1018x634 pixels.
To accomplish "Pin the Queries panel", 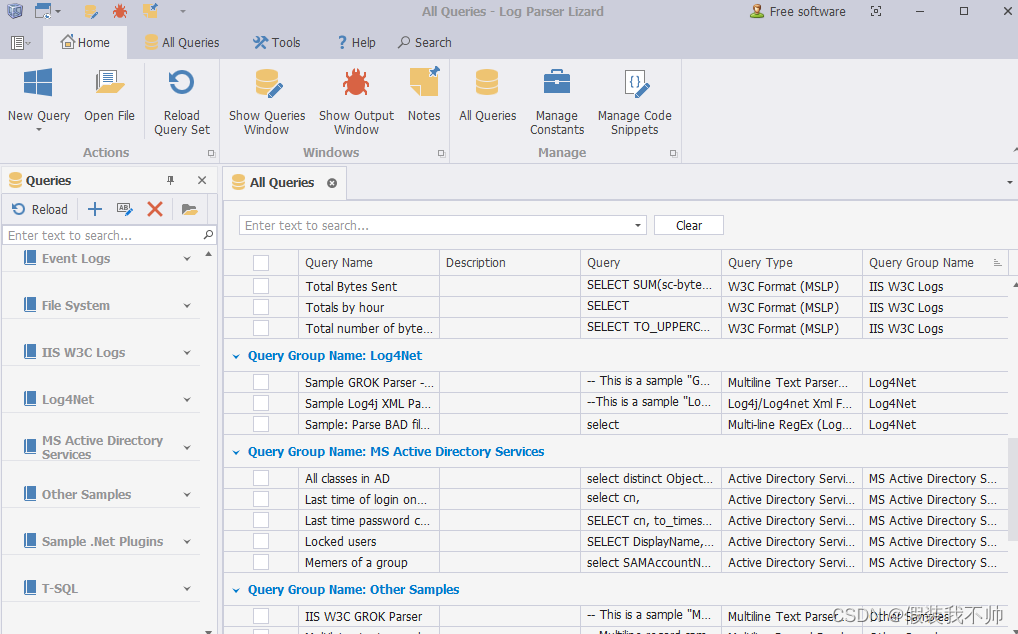I will coord(170,180).
